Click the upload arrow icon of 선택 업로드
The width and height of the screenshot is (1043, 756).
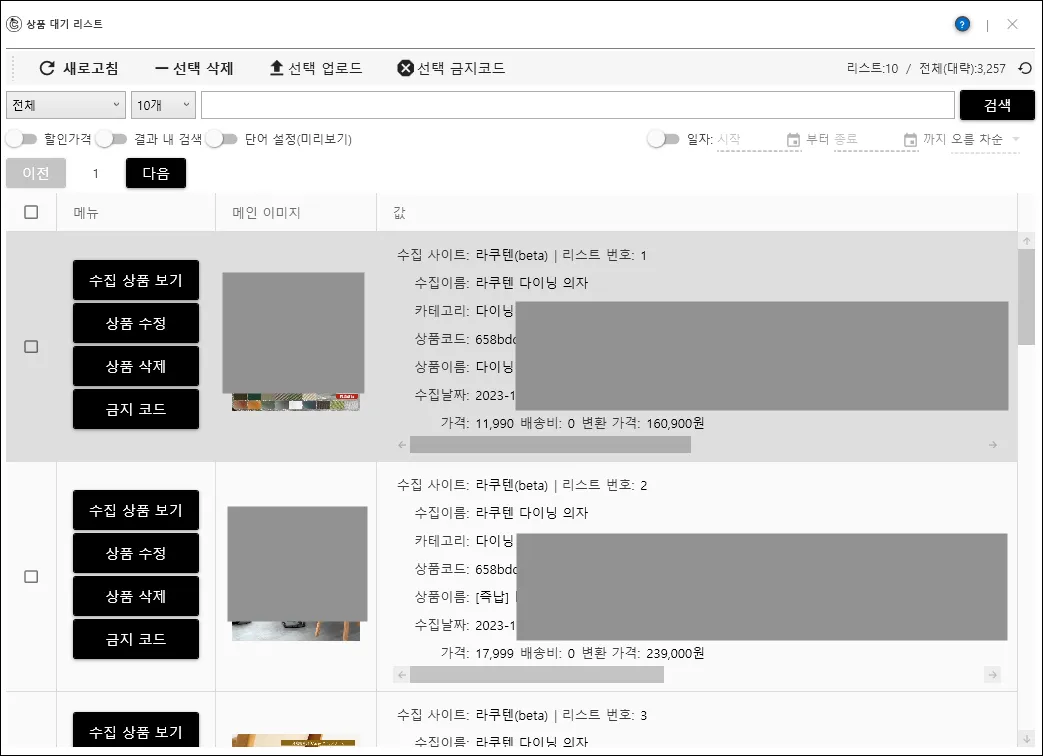point(277,68)
